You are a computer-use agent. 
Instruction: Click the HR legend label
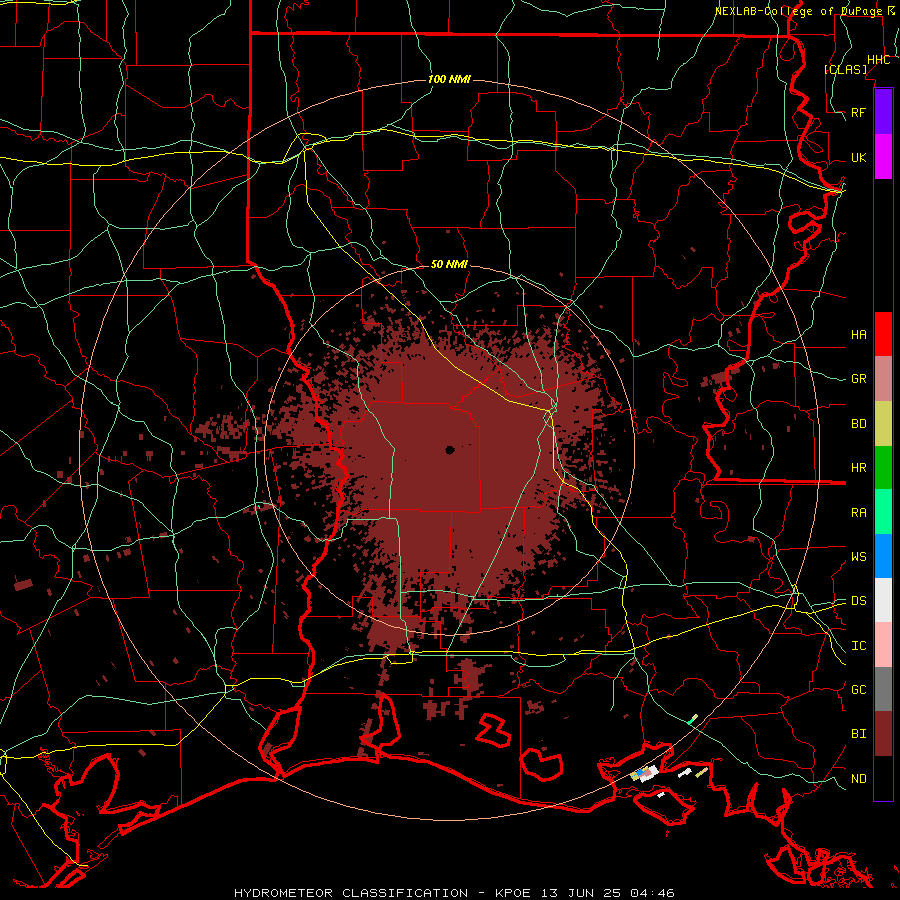[x=858, y=468]
